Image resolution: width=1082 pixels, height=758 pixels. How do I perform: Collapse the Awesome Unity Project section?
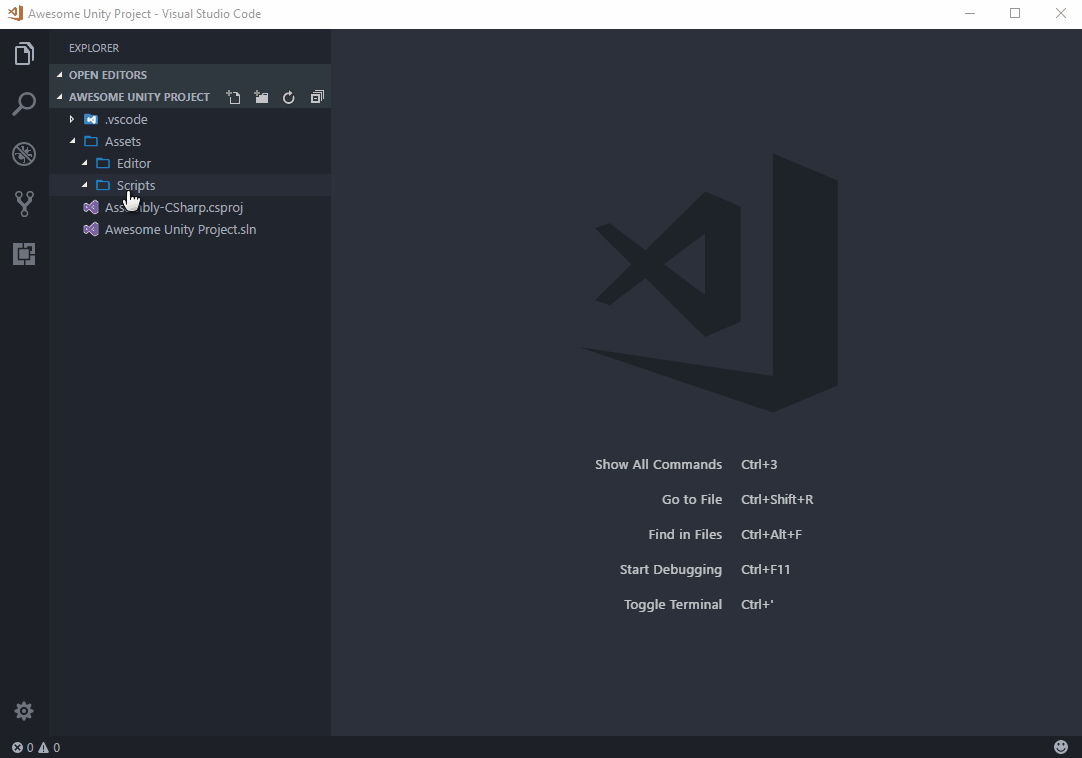(60, 97)
